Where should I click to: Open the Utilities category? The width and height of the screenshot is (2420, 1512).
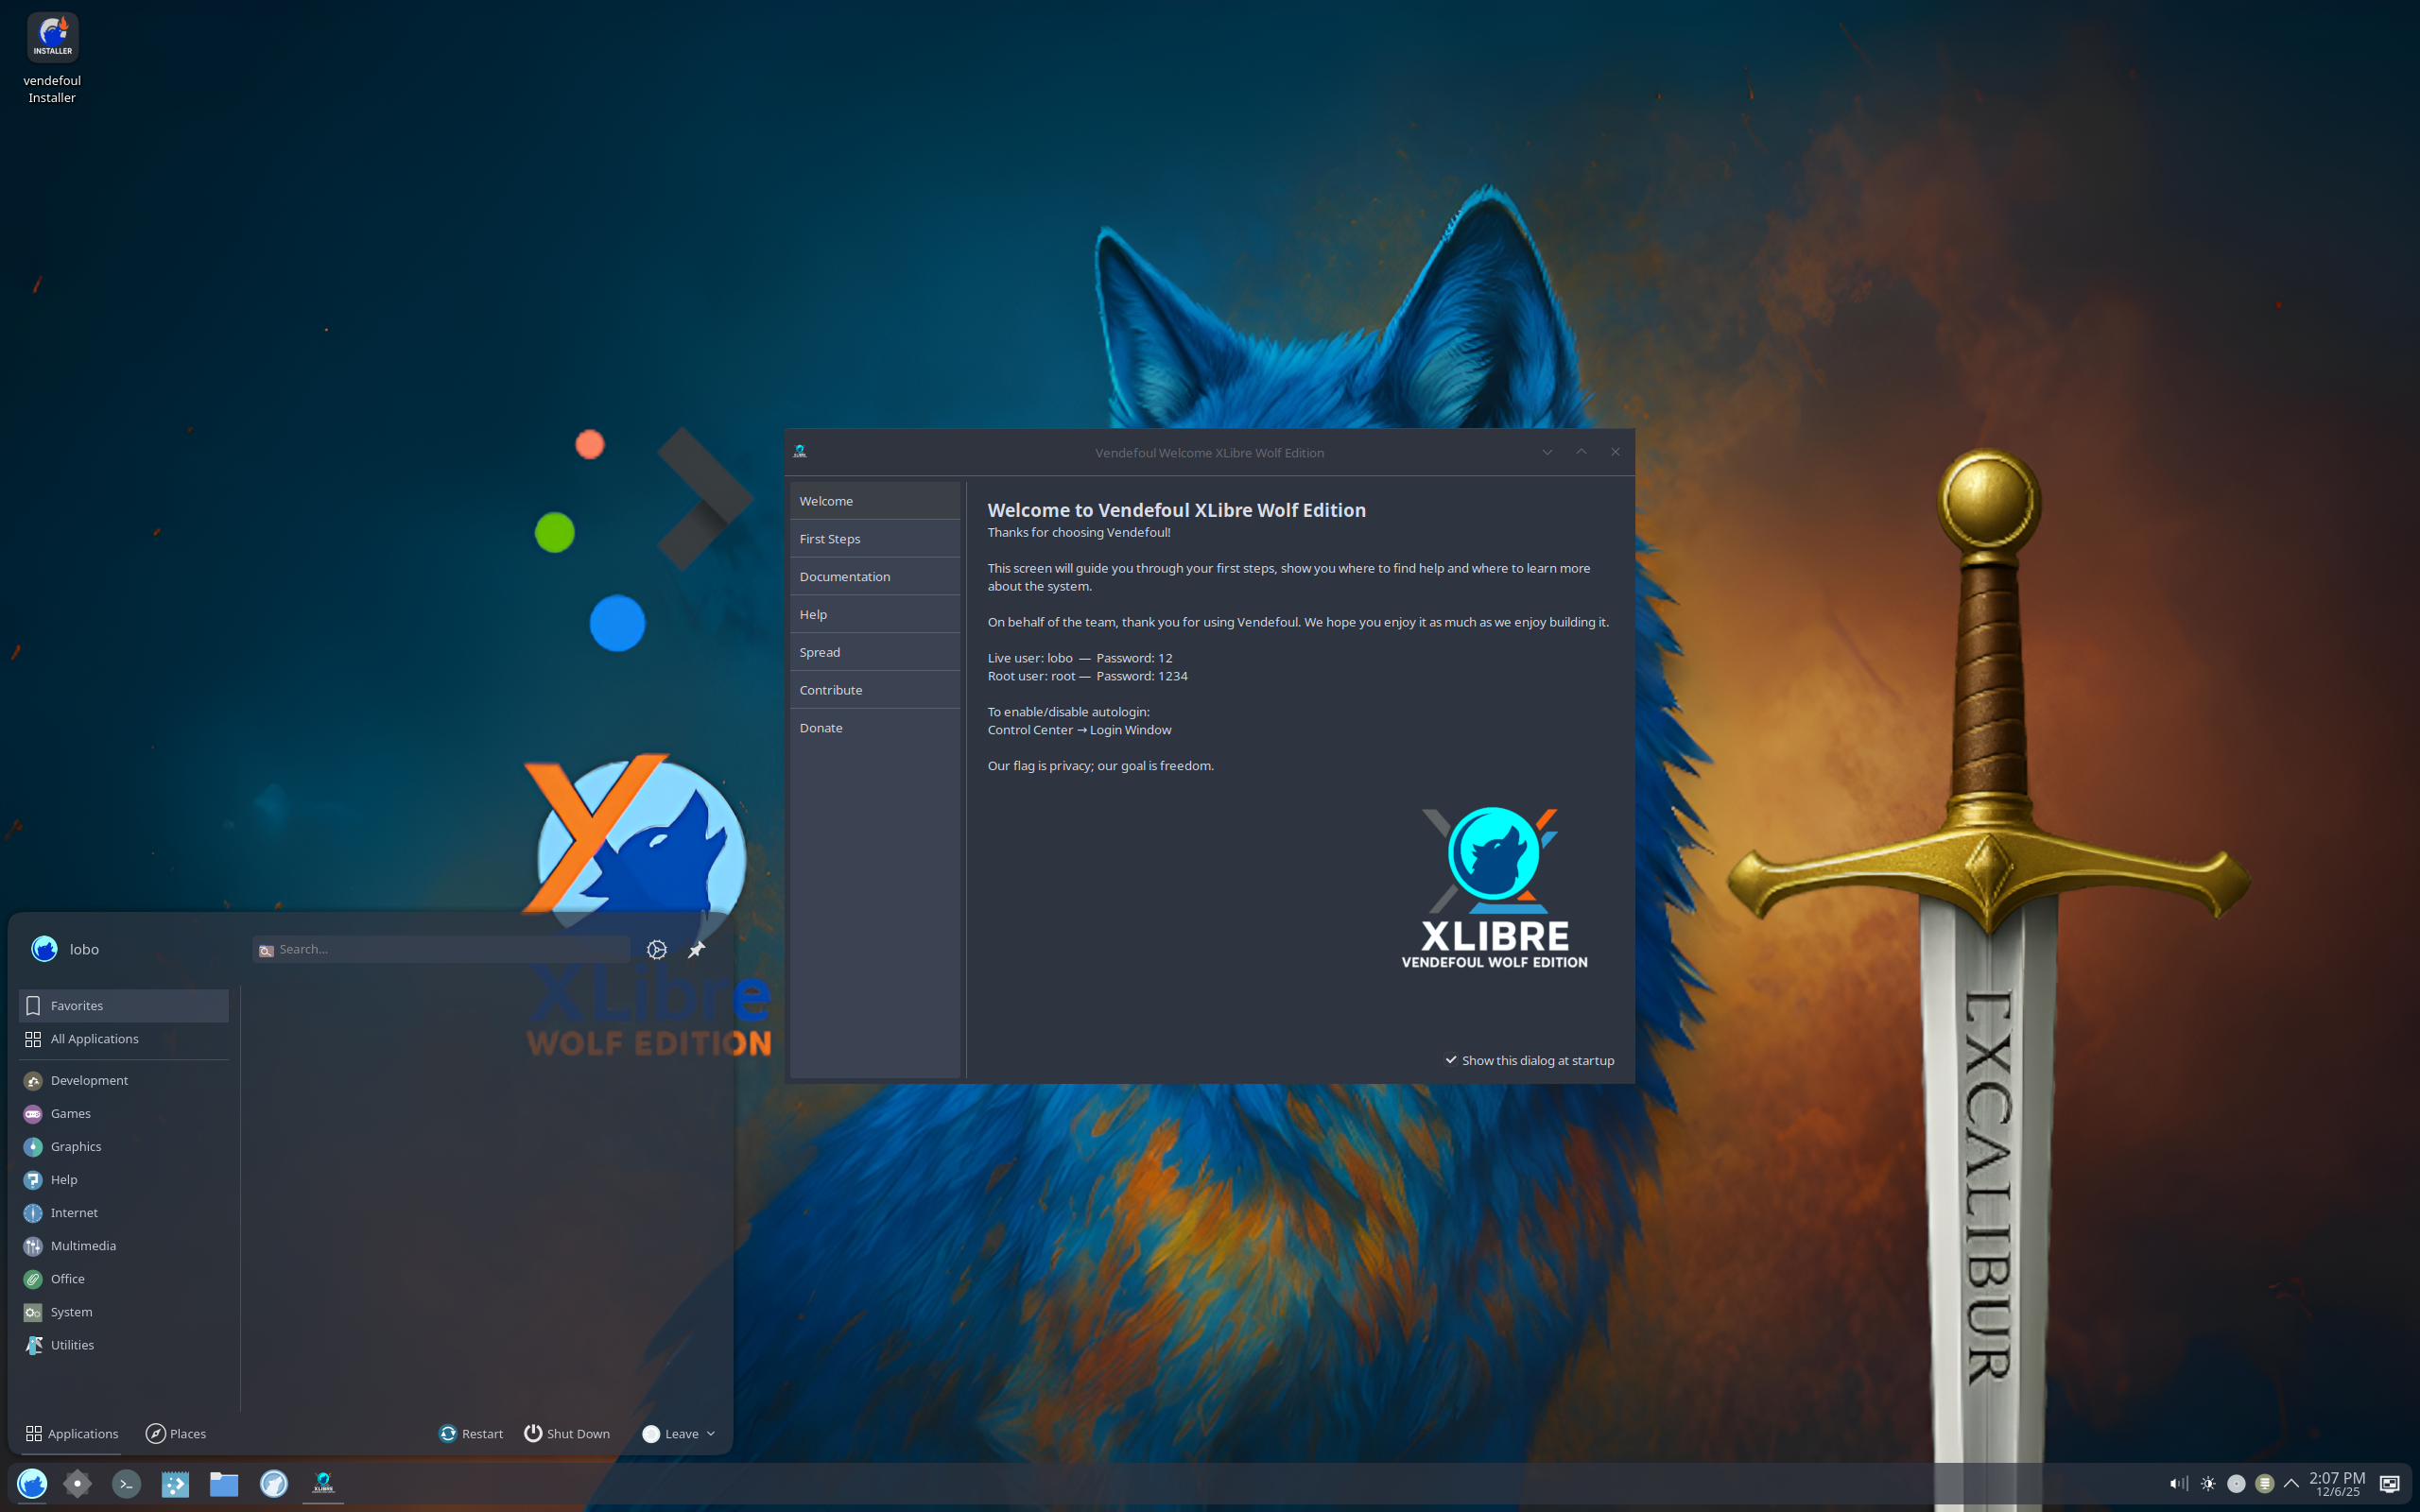(123, 1344)
